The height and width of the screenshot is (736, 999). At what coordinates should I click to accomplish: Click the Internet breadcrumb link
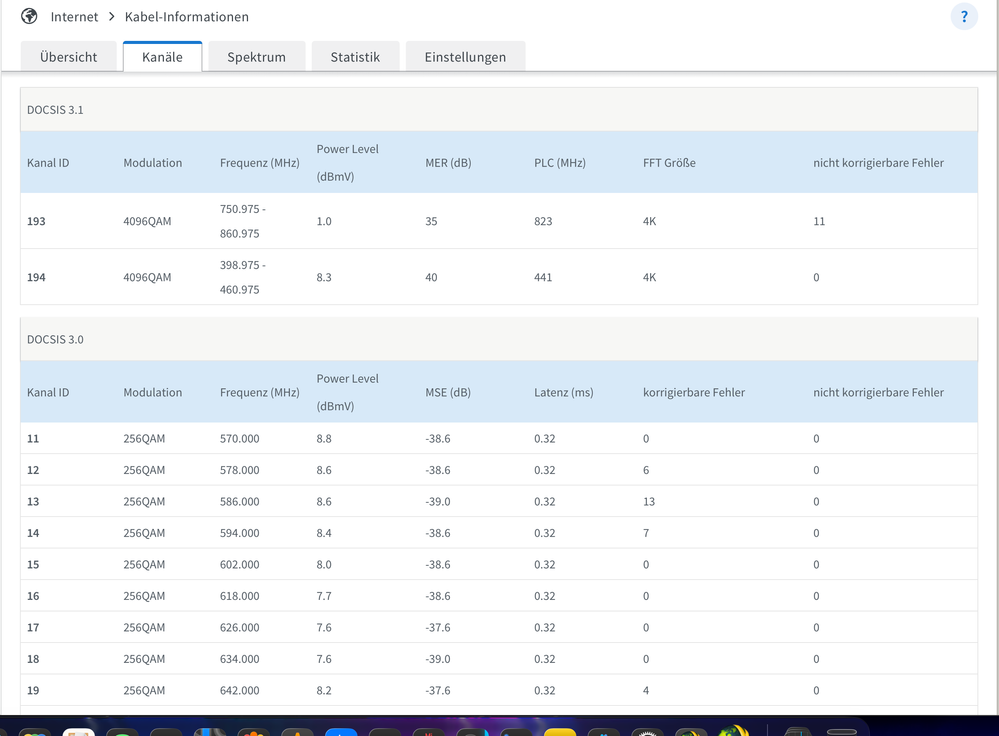click(75, 17)
